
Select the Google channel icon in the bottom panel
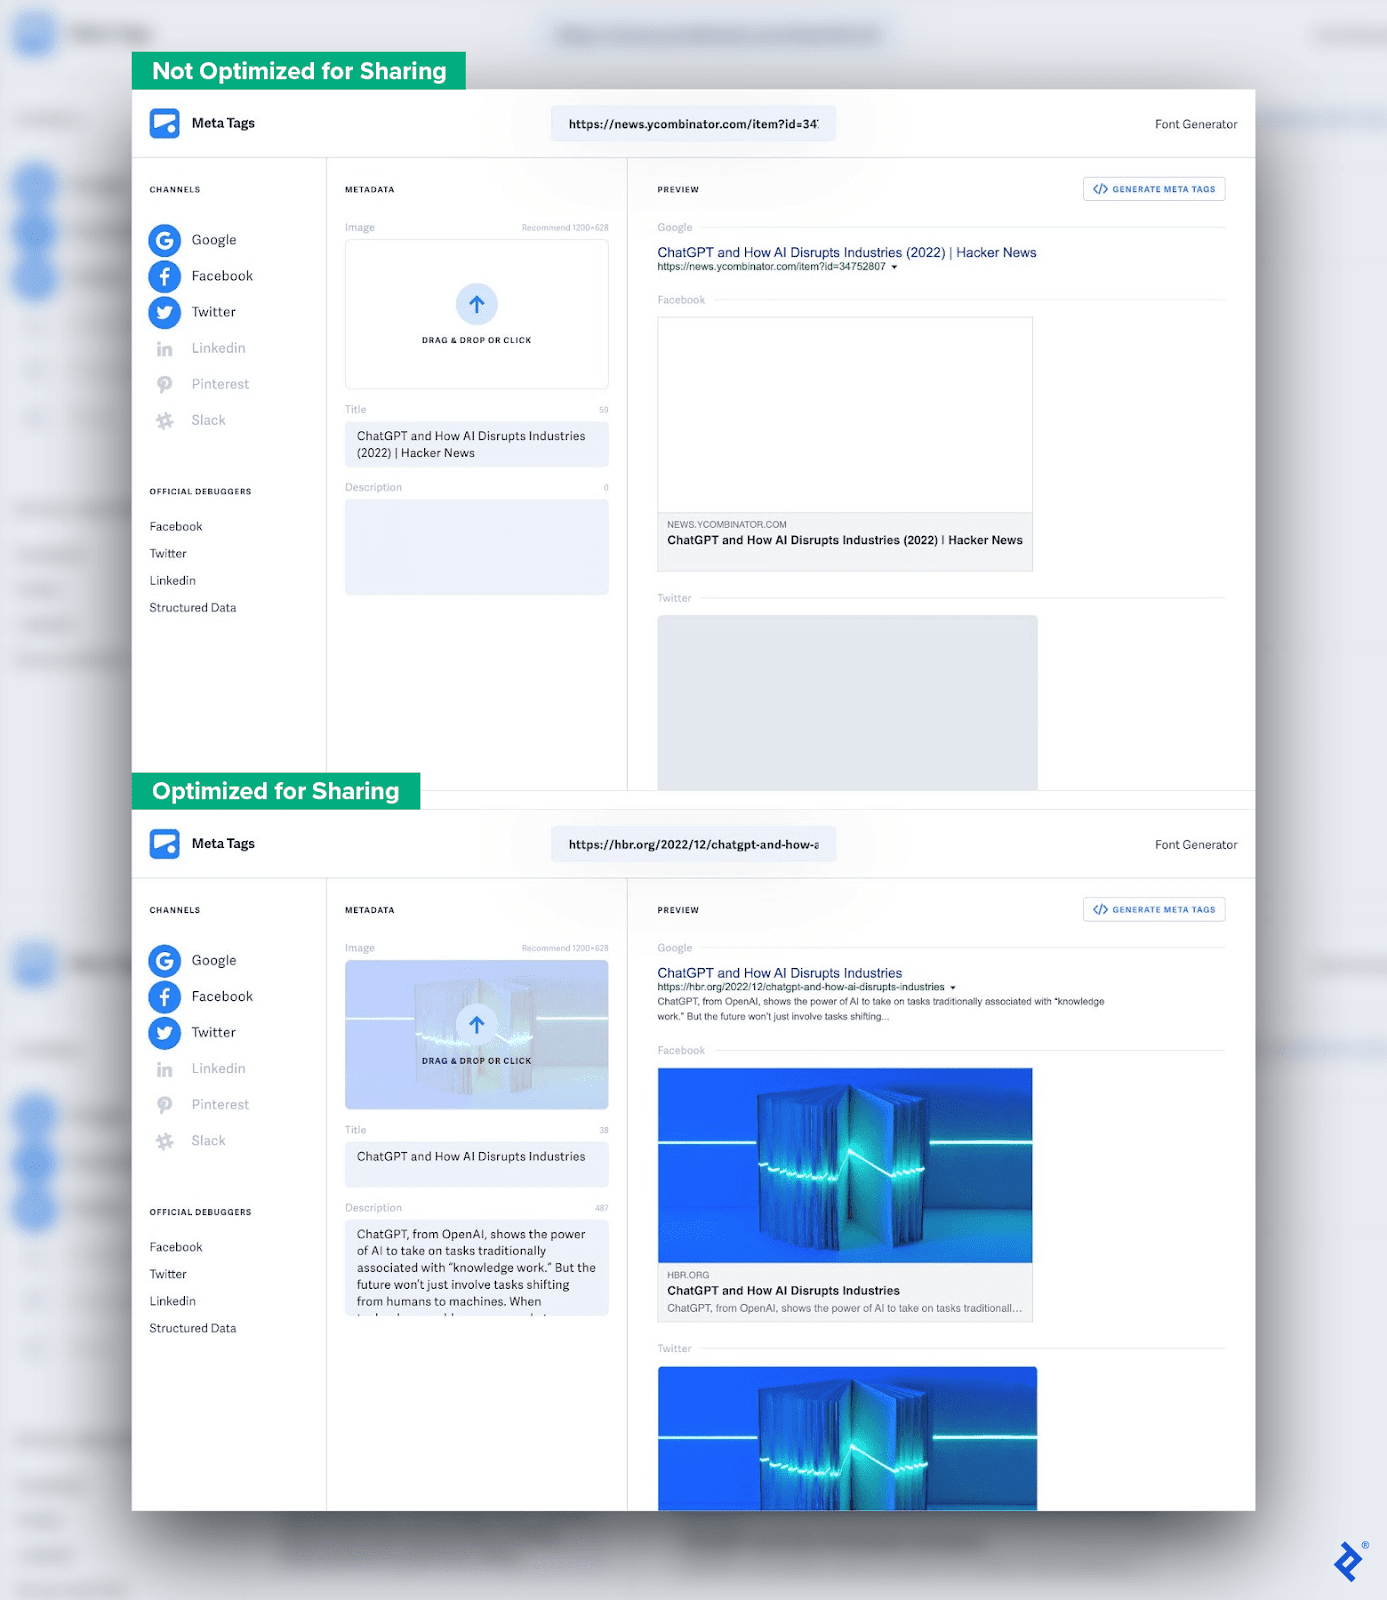(x=164, y=961)
